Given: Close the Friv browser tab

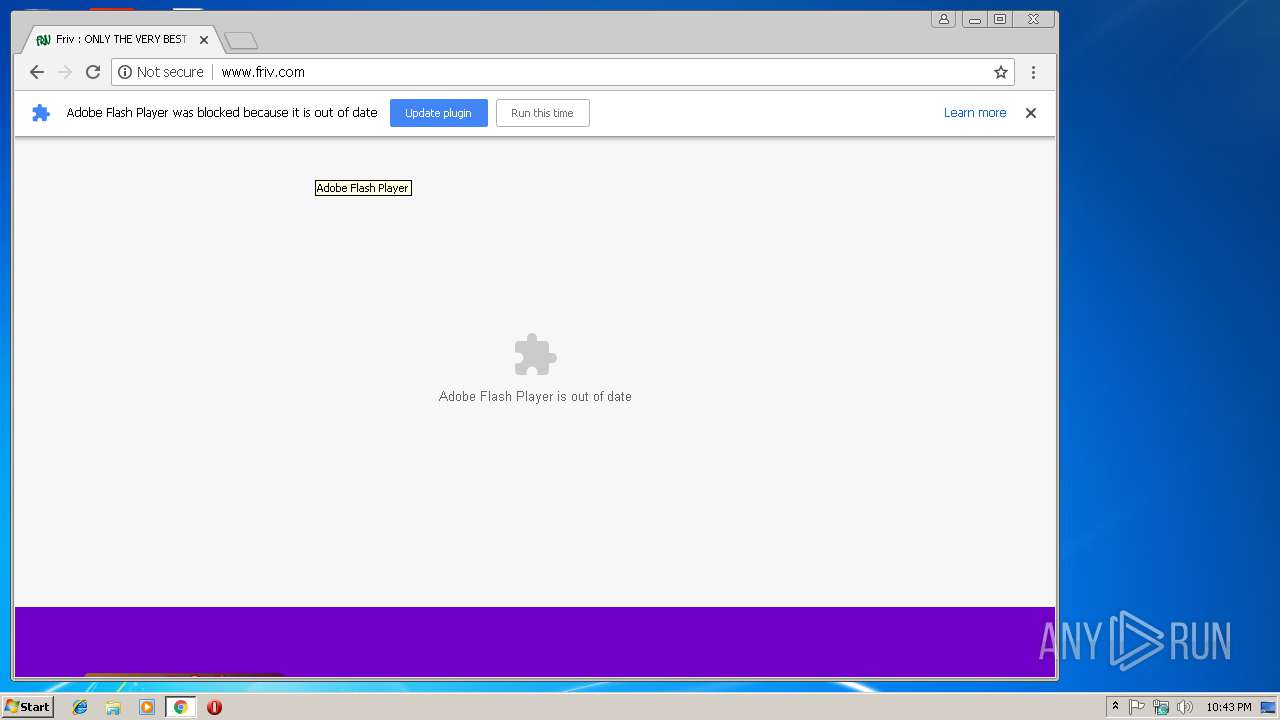Looking at the screenshot, I should point(204,40).
